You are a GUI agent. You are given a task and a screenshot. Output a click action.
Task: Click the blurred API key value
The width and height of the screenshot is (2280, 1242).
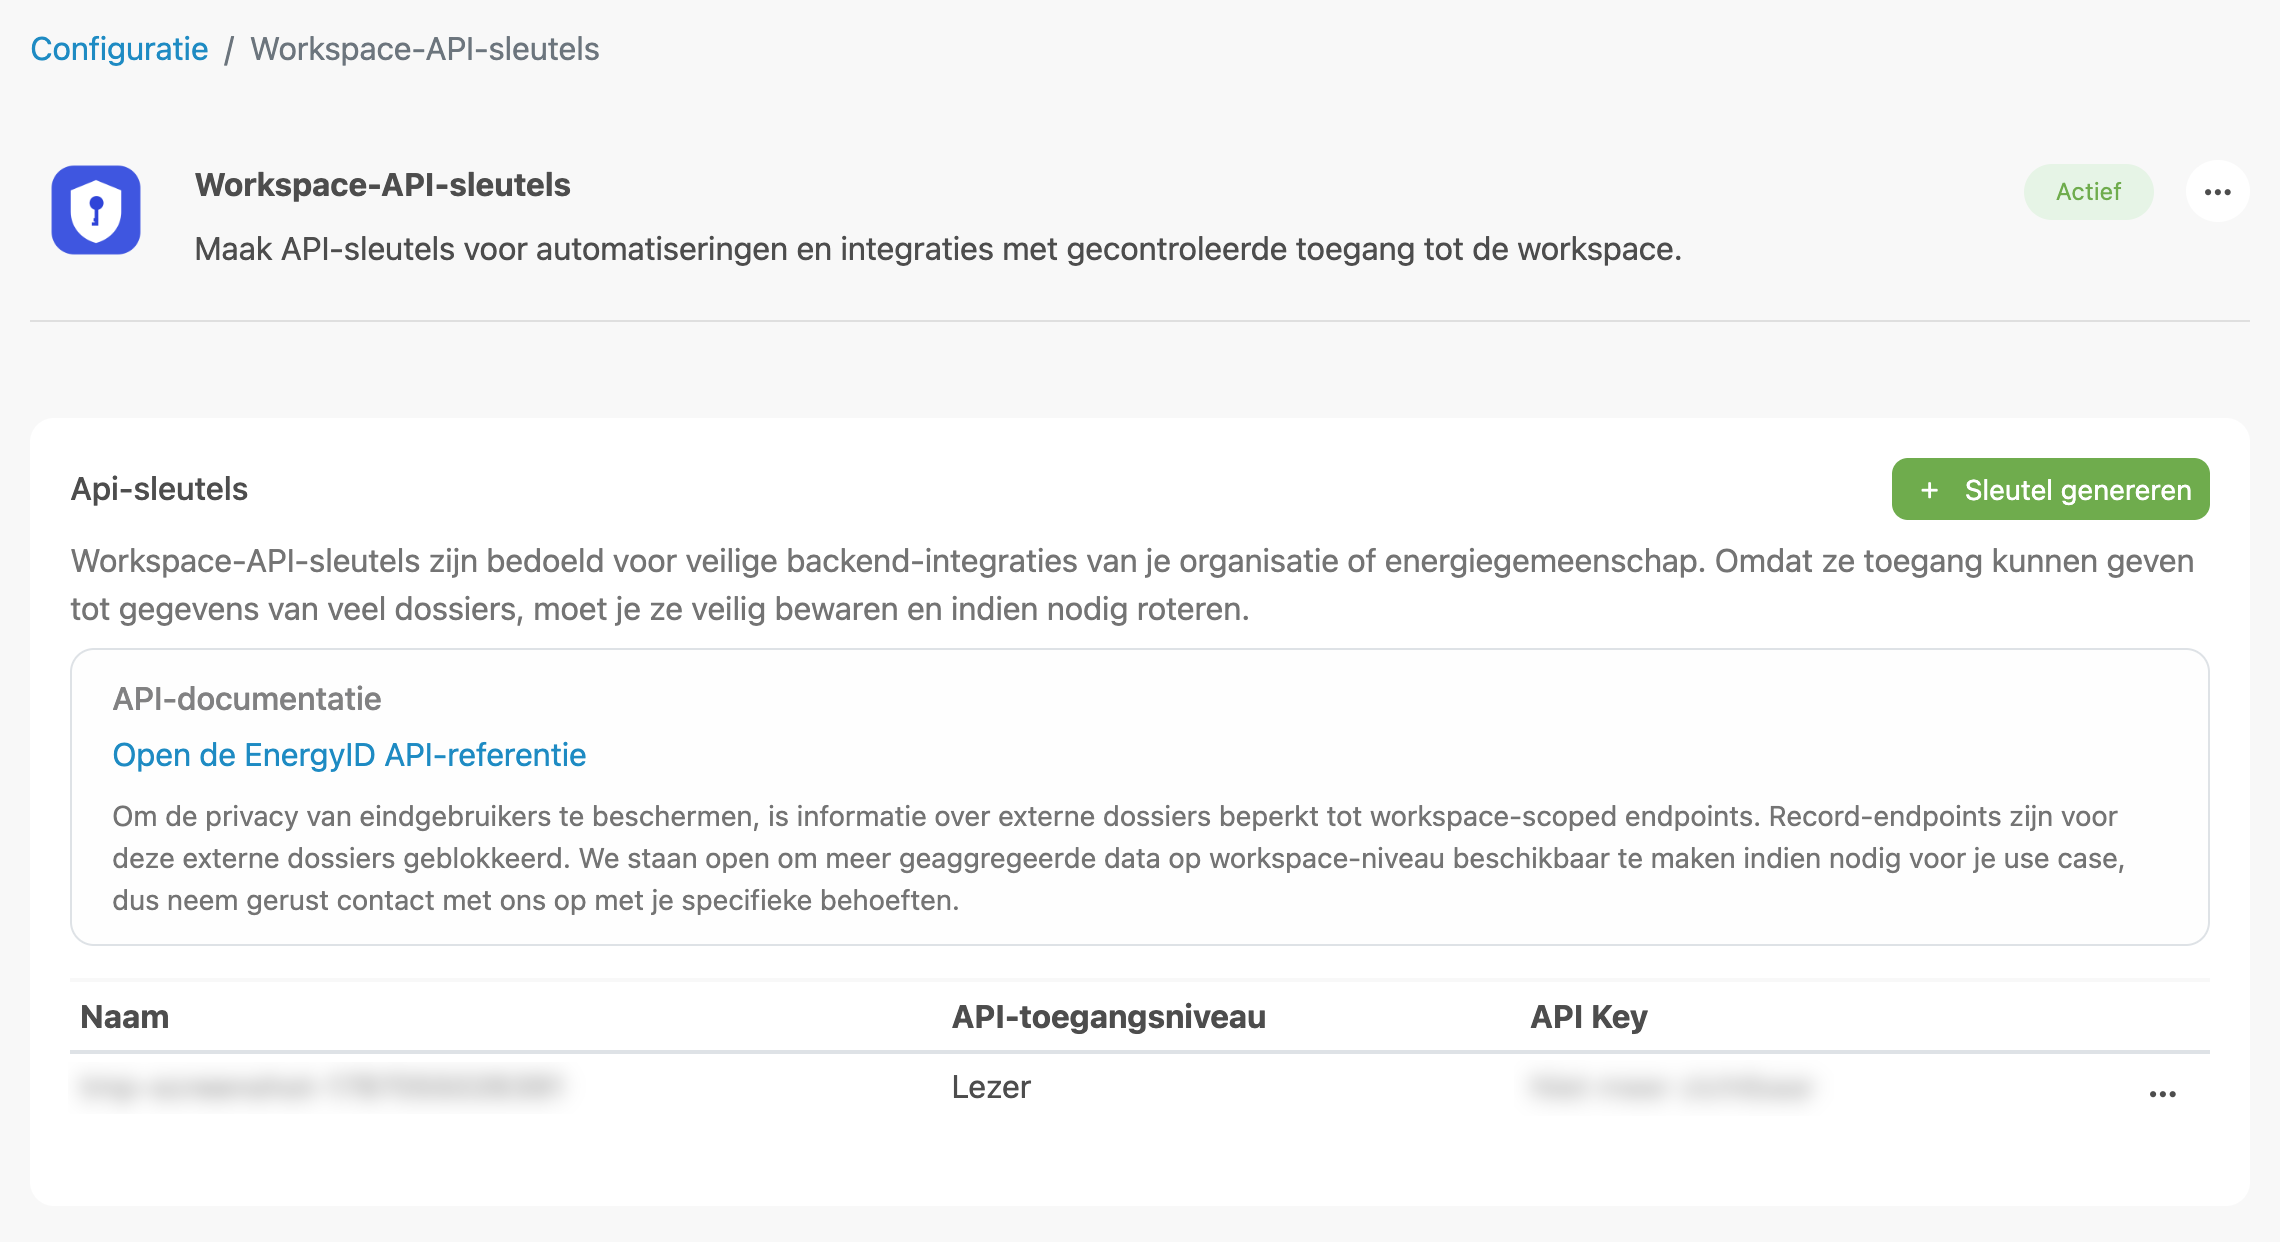1670,1087
